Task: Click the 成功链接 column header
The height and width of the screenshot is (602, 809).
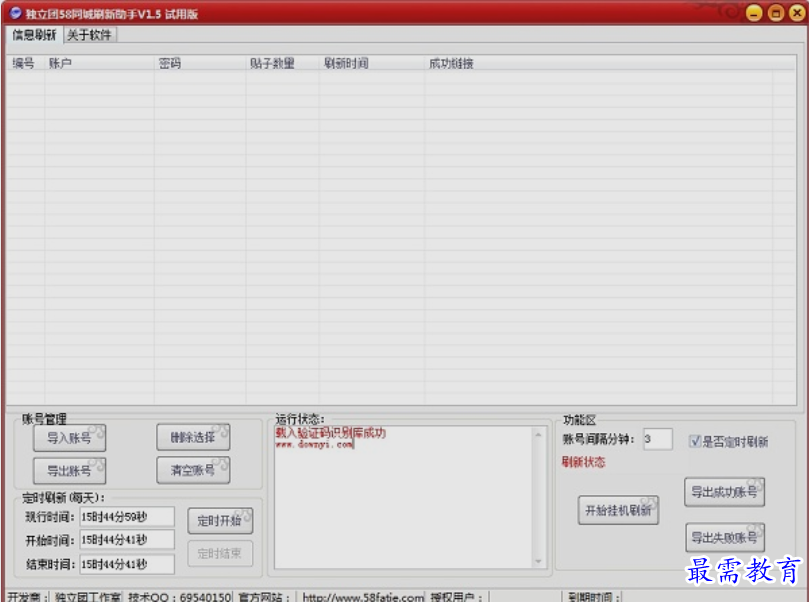Action: (598, 63)
